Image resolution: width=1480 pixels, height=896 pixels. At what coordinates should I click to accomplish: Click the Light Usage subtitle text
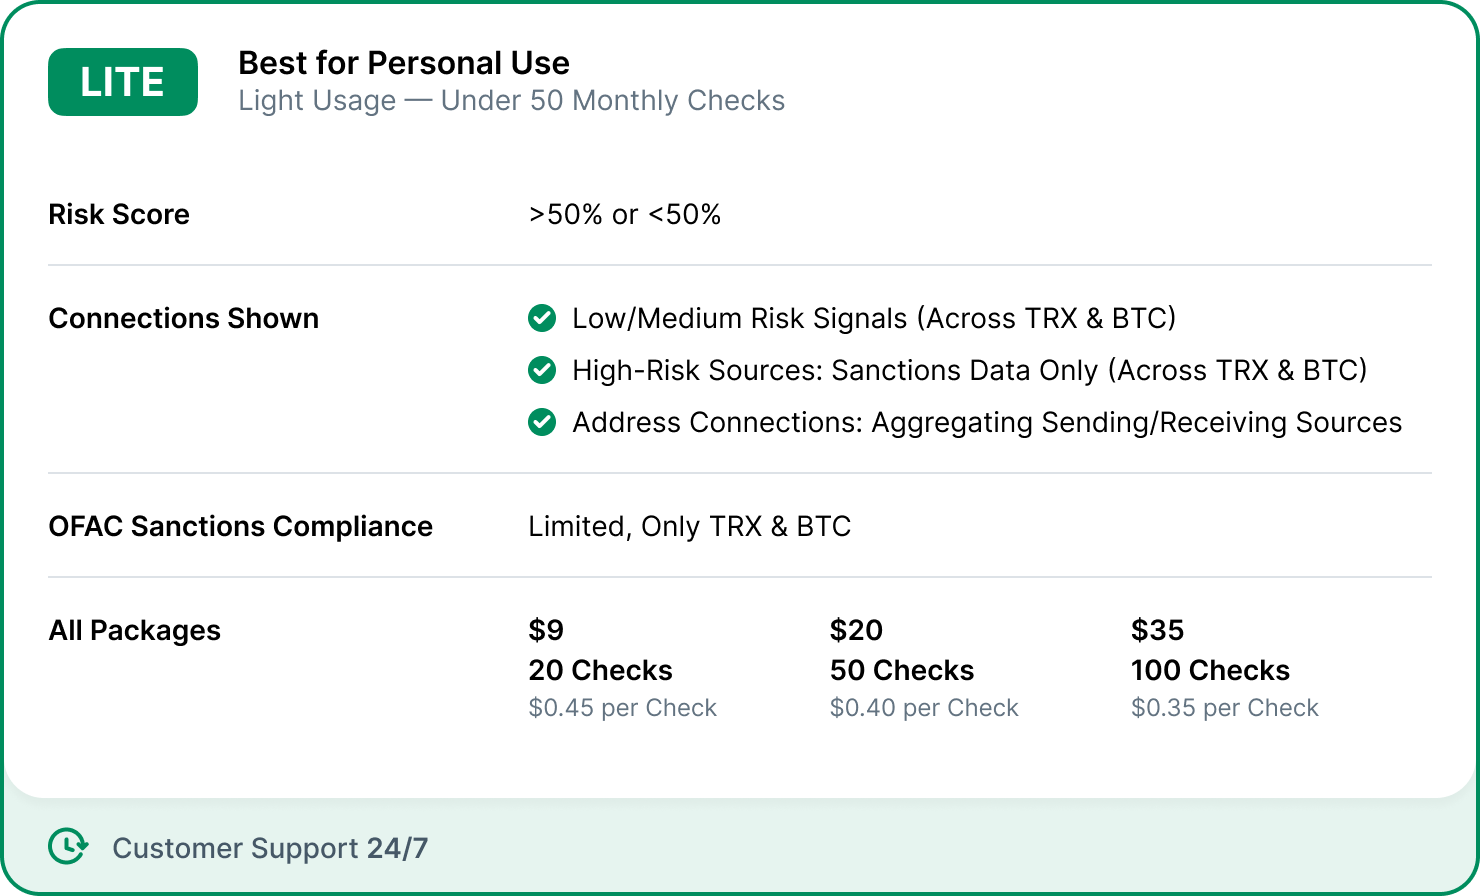(x=511, y=101)
